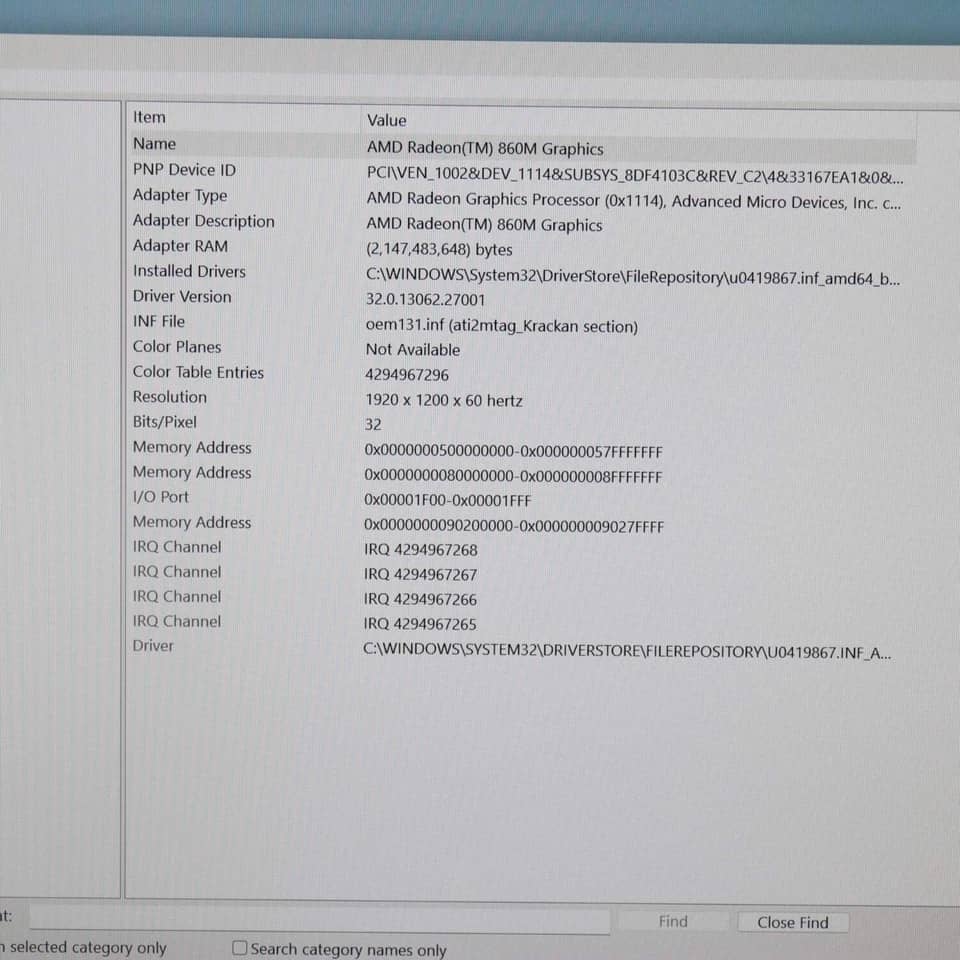
Task: Select the last Driver row label
Action: click(153, 646)
